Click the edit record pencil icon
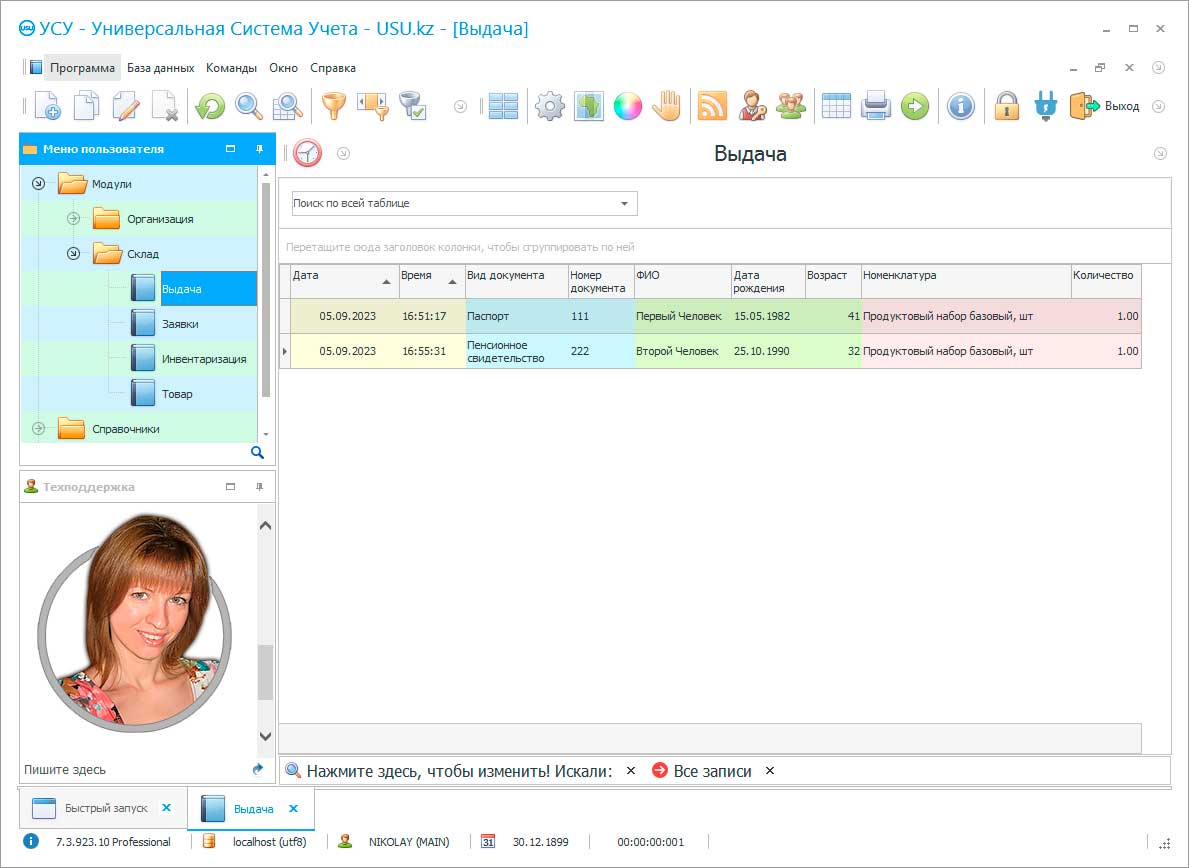The width and height of the screenshot is (1189, 868). pyautogui.click(x=126, y=106)
